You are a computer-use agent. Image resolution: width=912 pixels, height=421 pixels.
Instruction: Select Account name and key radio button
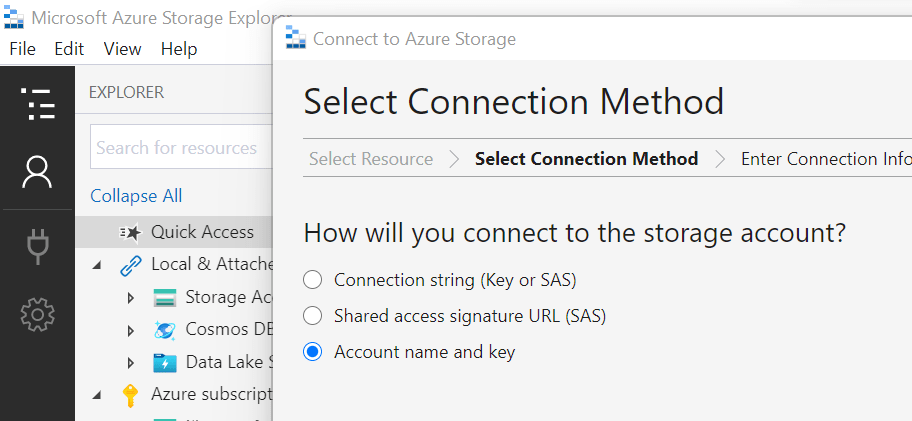[313, 352]
